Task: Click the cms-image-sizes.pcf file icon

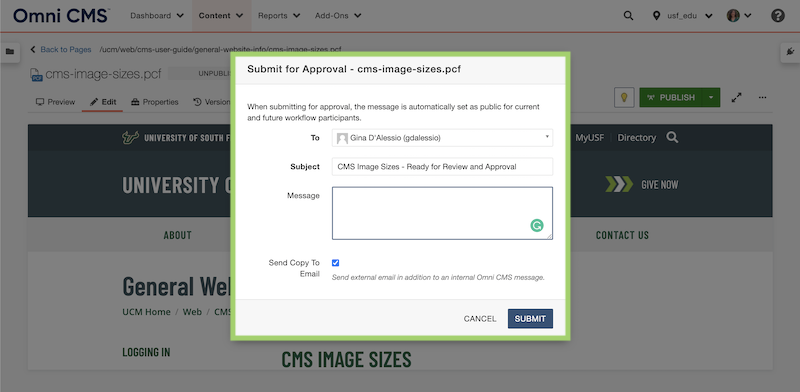Action: coord(36,75)
